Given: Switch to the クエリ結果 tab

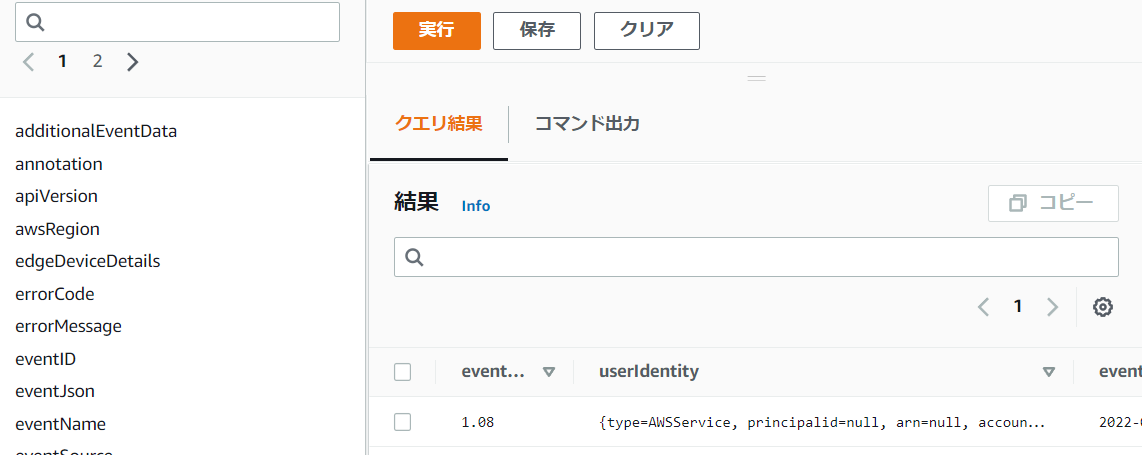Looking at the screenshot, I should (439, 124).
